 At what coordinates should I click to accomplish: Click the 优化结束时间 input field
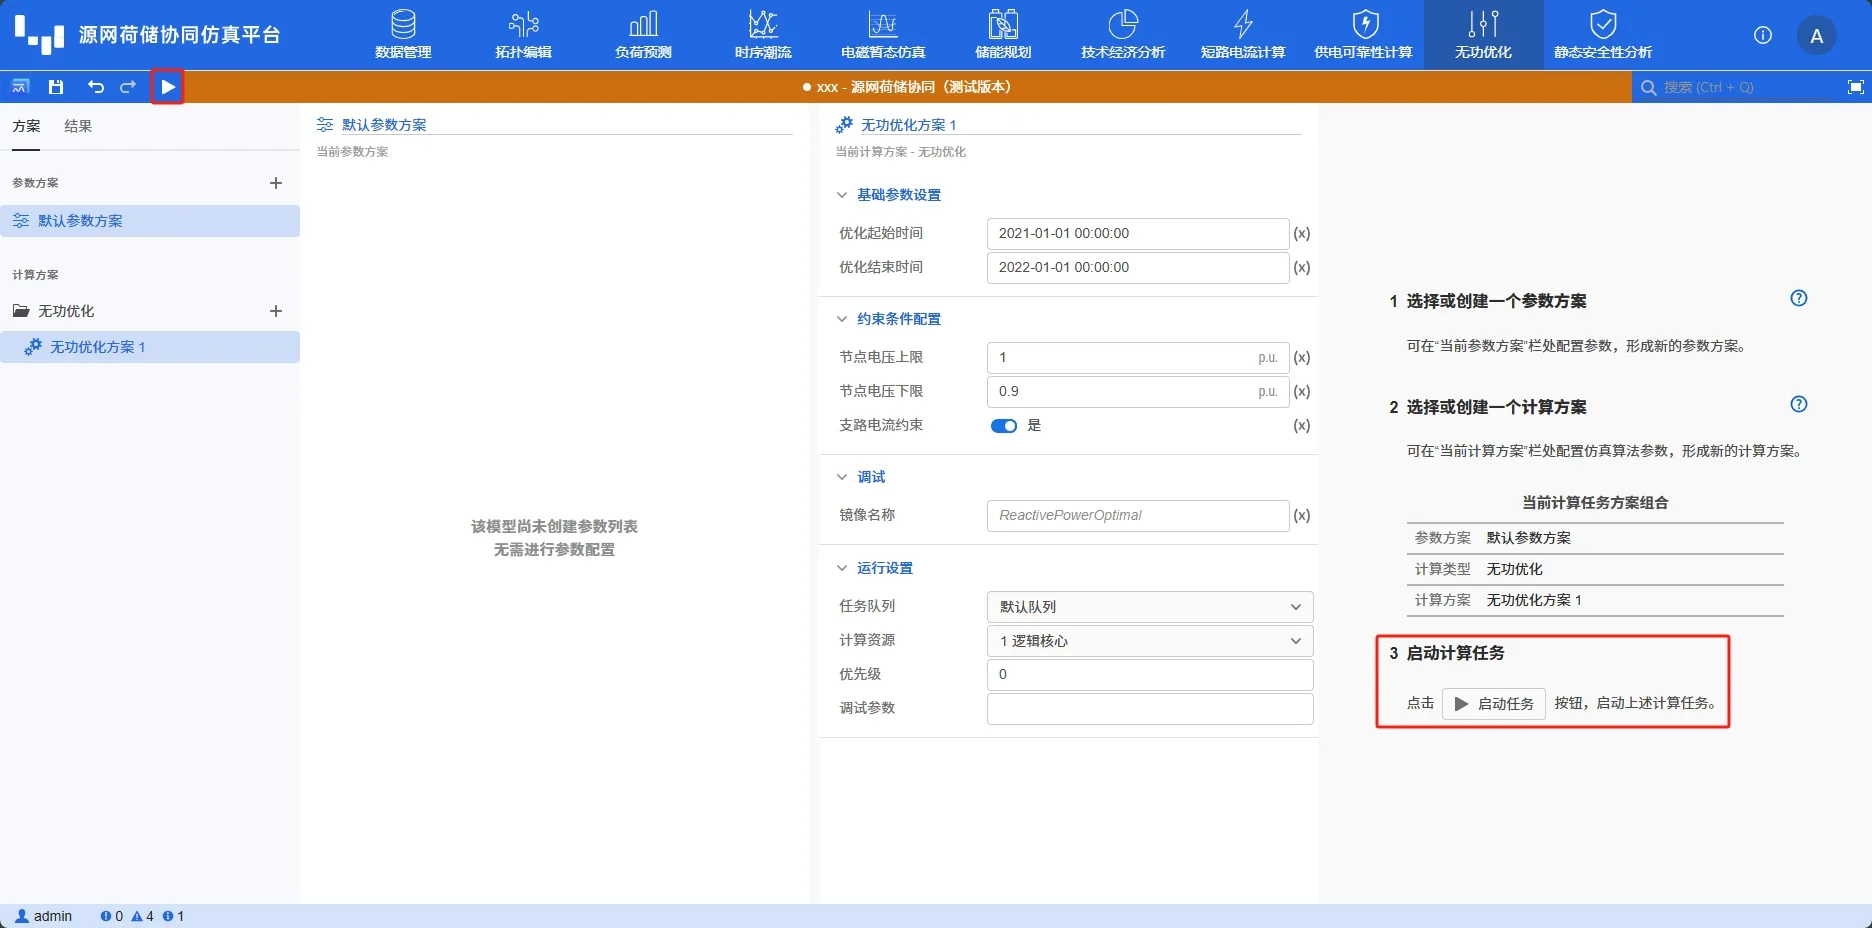tap(1138, 268)
